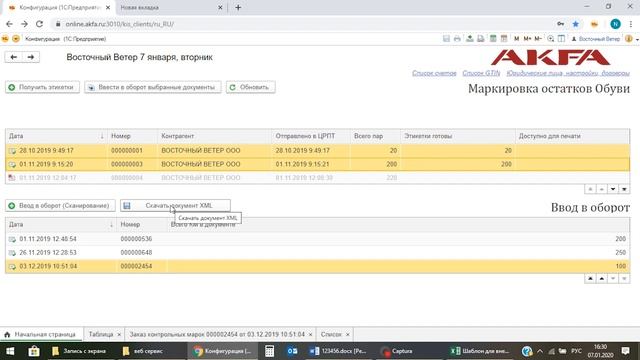This screenshot has width=640, height=360.
Task: Click the window layout panel icon in 1C toolbar
Action: (x=562, y=39)
